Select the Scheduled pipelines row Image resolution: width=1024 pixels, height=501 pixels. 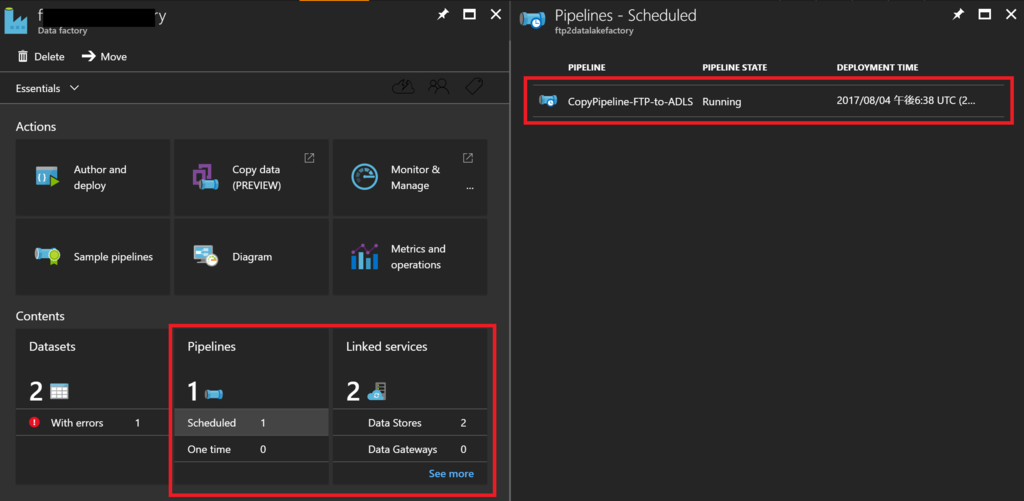click(x=251, y=423)
